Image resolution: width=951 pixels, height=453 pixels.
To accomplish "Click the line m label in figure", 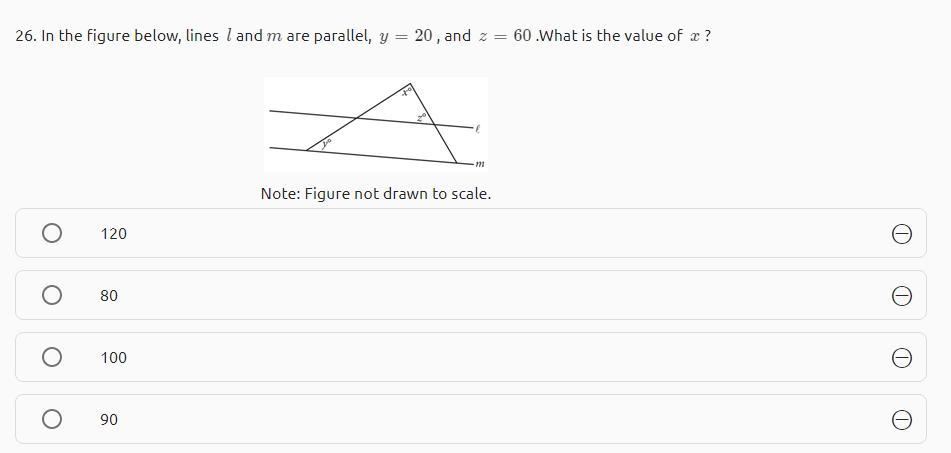I will [480, 164].
